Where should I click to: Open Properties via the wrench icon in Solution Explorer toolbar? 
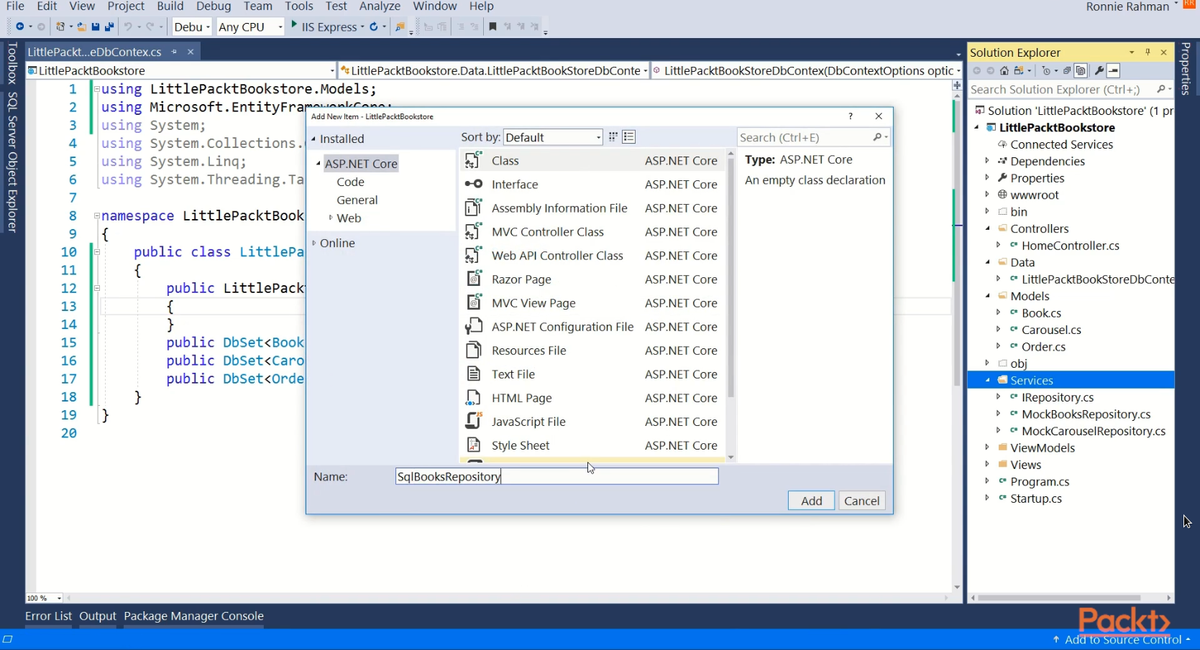click(x=1099, y=71)
